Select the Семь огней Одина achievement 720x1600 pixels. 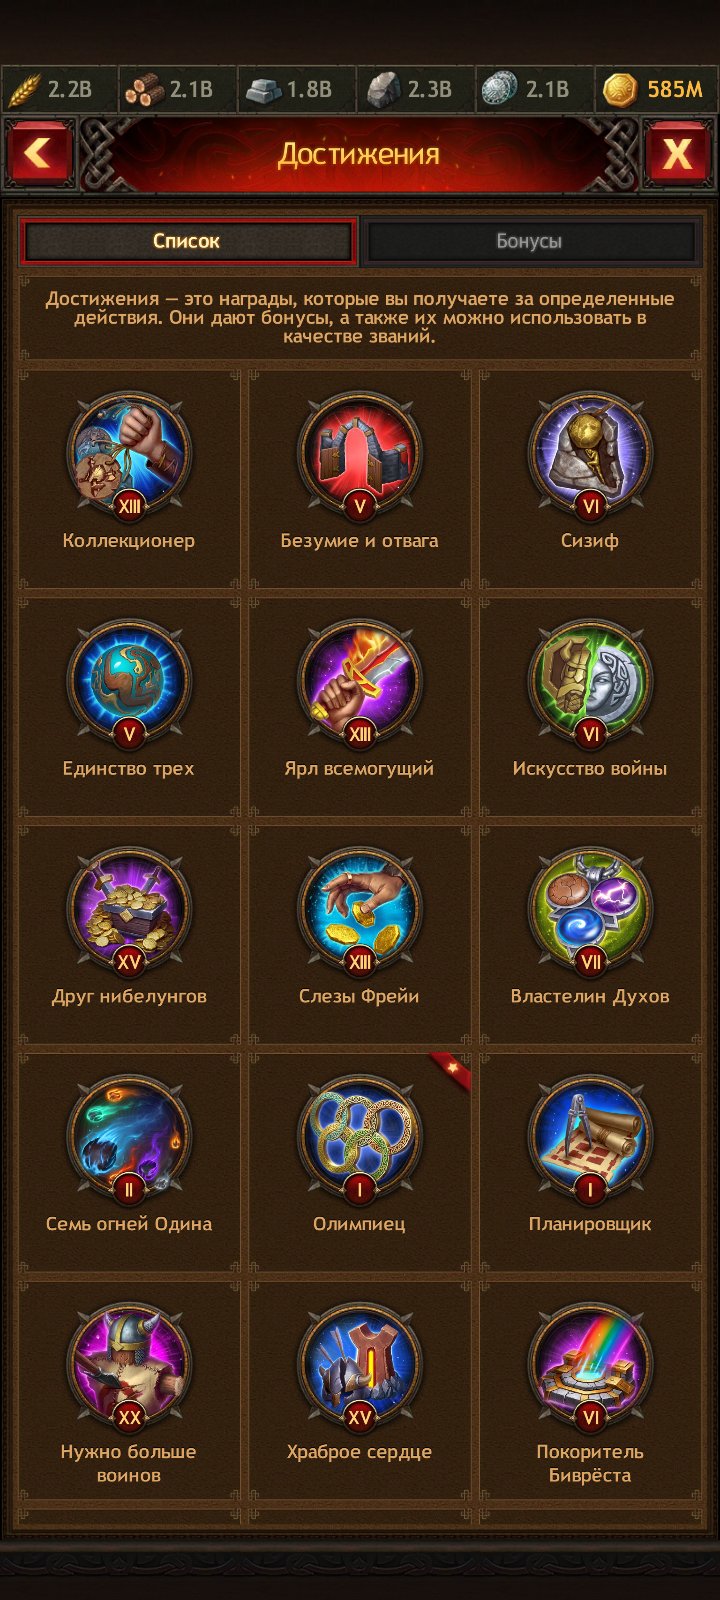(129, 1138)
